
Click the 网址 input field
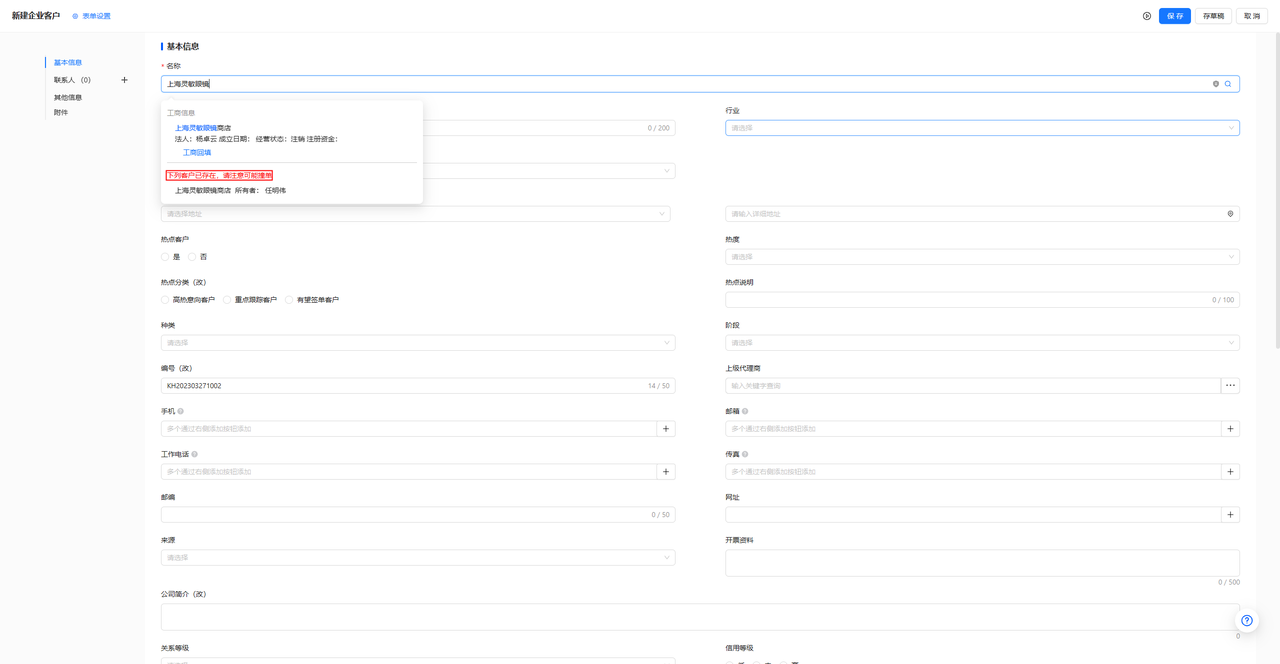(973, 515)
